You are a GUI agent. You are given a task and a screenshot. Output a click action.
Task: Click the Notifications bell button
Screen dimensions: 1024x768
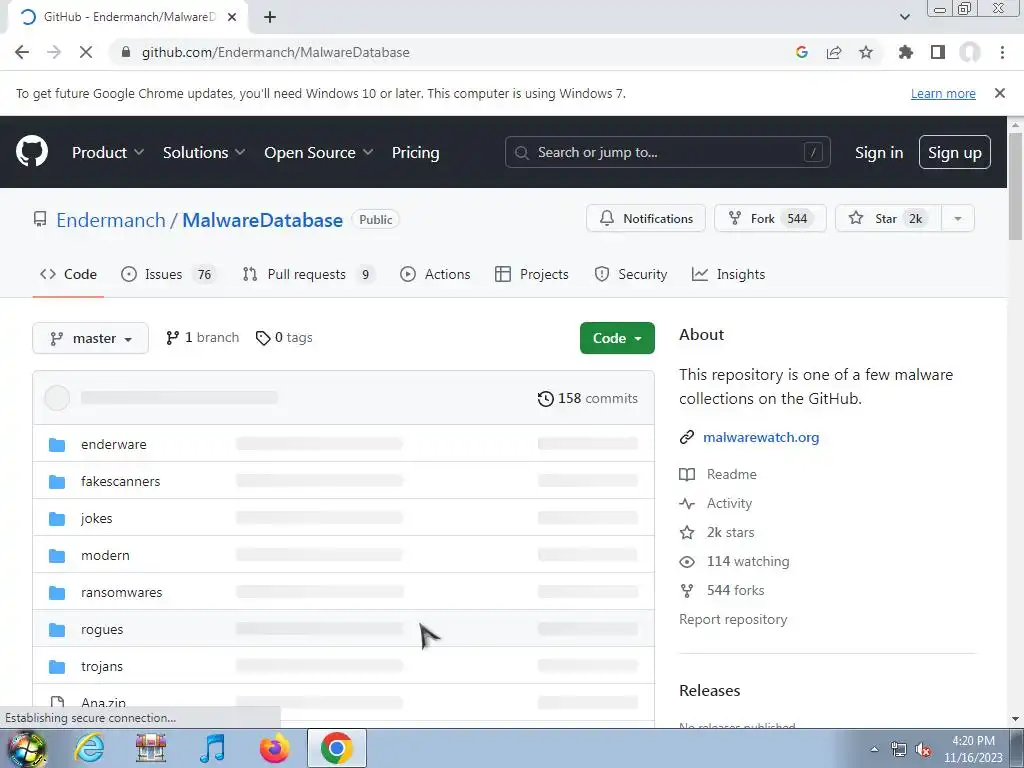[646, 218]
